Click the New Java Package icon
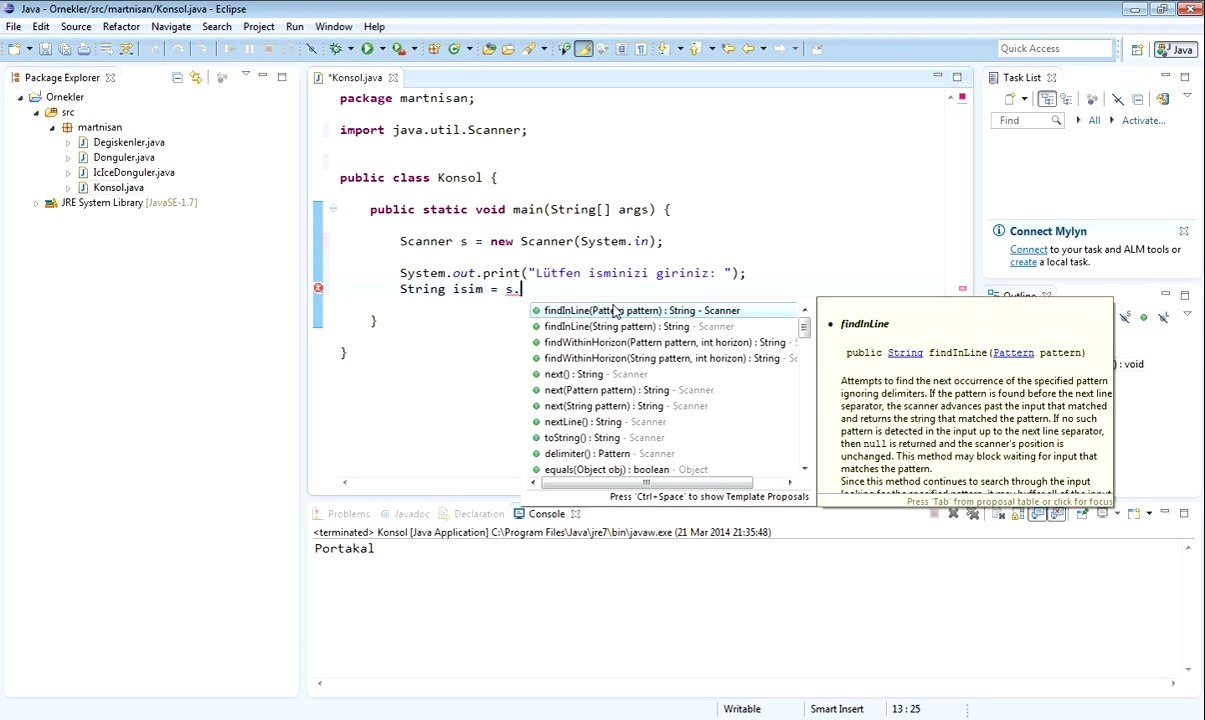Image resolution: width=1205 pixels, height=720 pixels. [433, 48]
